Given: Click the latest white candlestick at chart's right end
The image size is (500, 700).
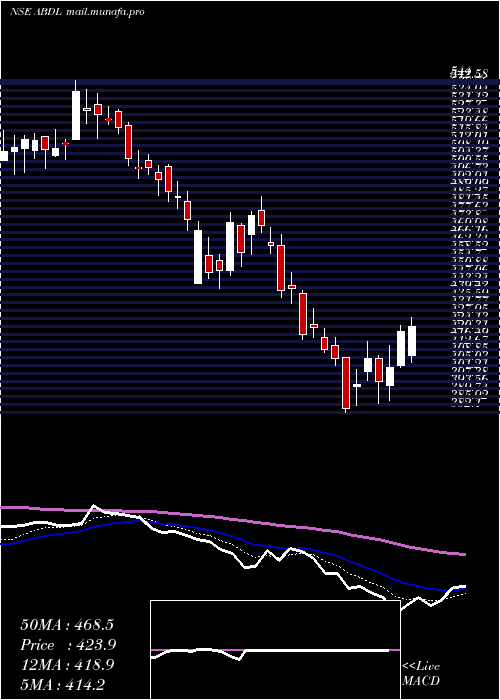Looking at the screenshot, I should click(412, 341).
